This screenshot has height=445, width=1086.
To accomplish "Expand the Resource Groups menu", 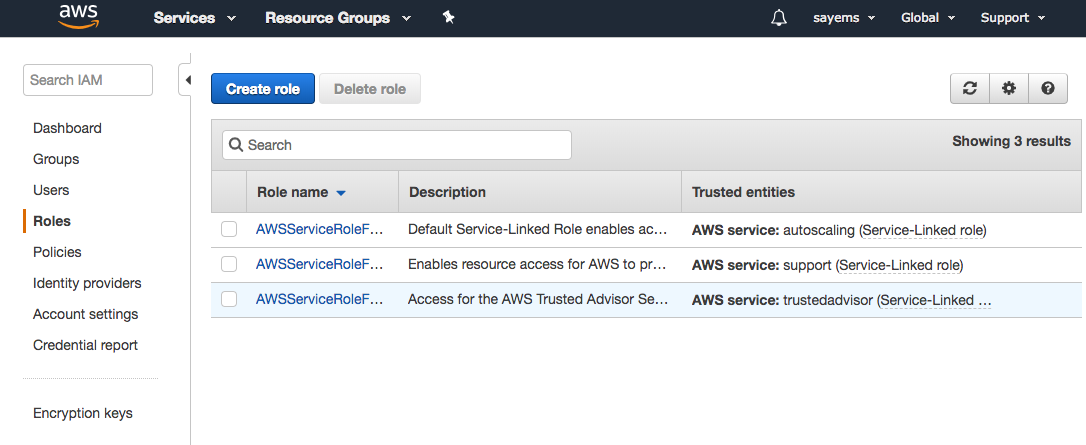I will click(x=338, y=18).
